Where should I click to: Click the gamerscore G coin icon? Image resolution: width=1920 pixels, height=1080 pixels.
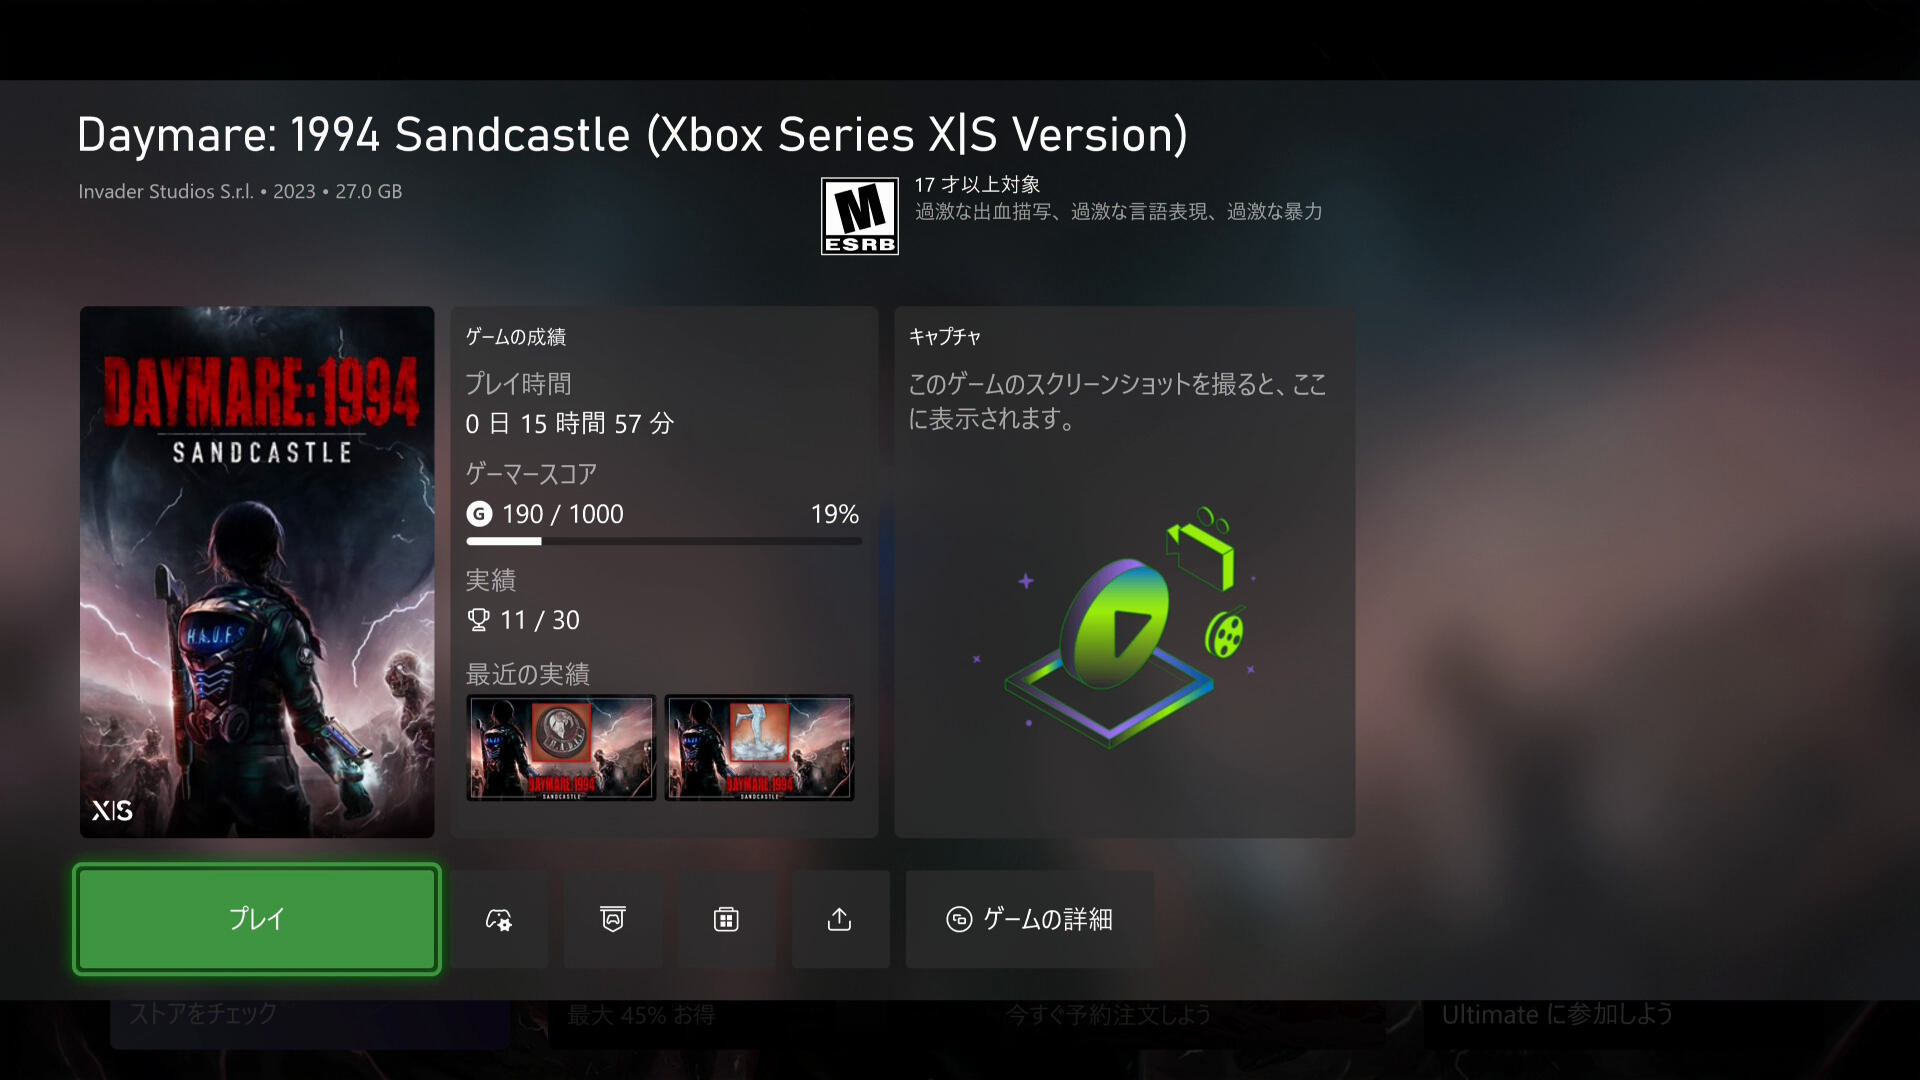point(479,514)
